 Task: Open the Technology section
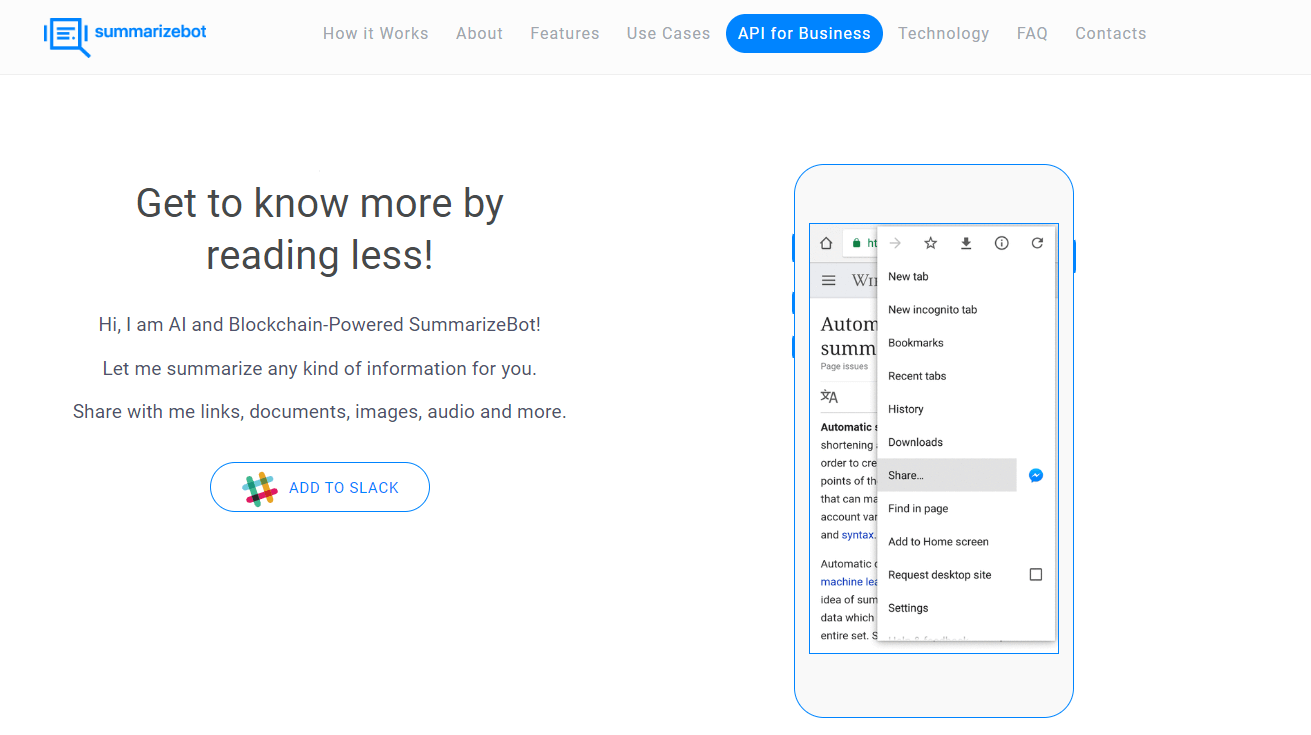coord(944,33)
